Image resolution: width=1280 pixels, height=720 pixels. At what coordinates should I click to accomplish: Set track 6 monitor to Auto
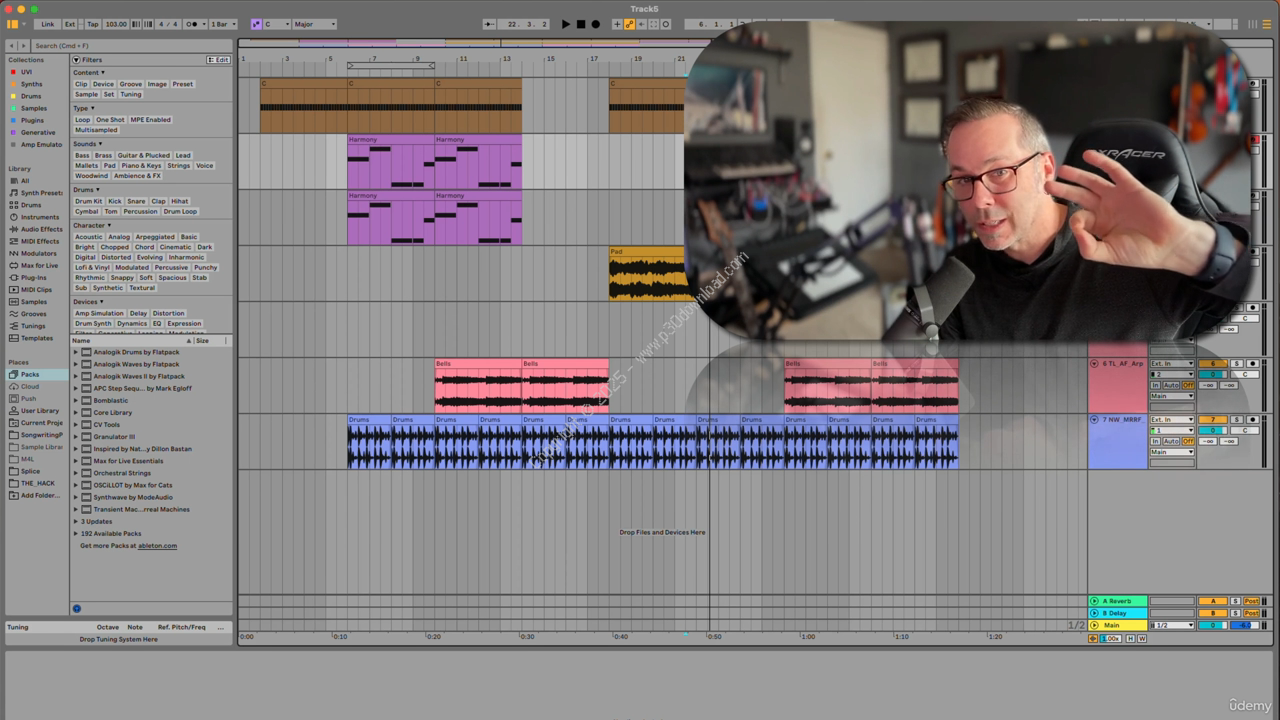pos(1171,385)
